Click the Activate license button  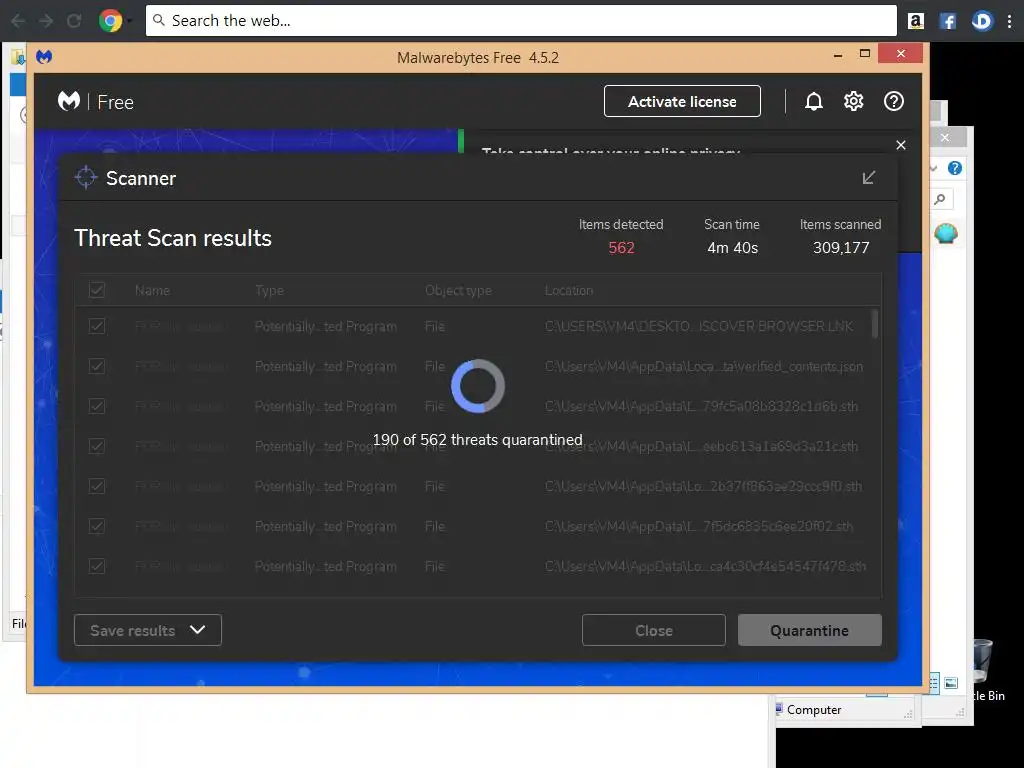pos(682,101)
